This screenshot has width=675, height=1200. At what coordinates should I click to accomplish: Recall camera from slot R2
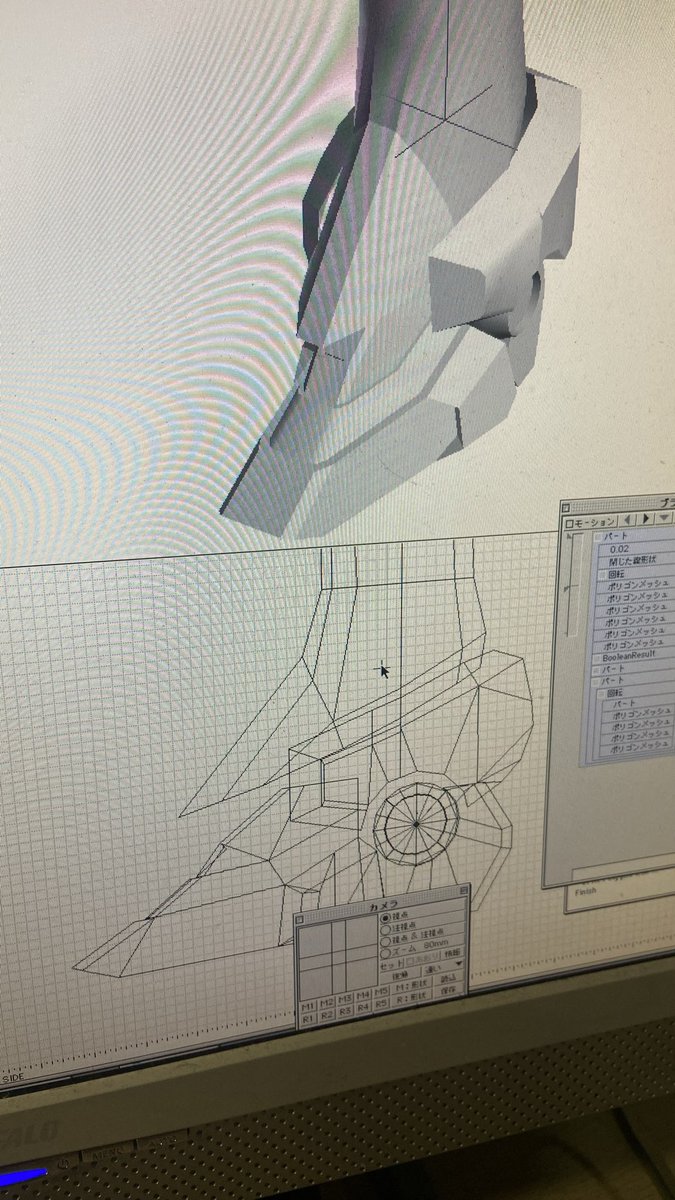click(327, 1014)
